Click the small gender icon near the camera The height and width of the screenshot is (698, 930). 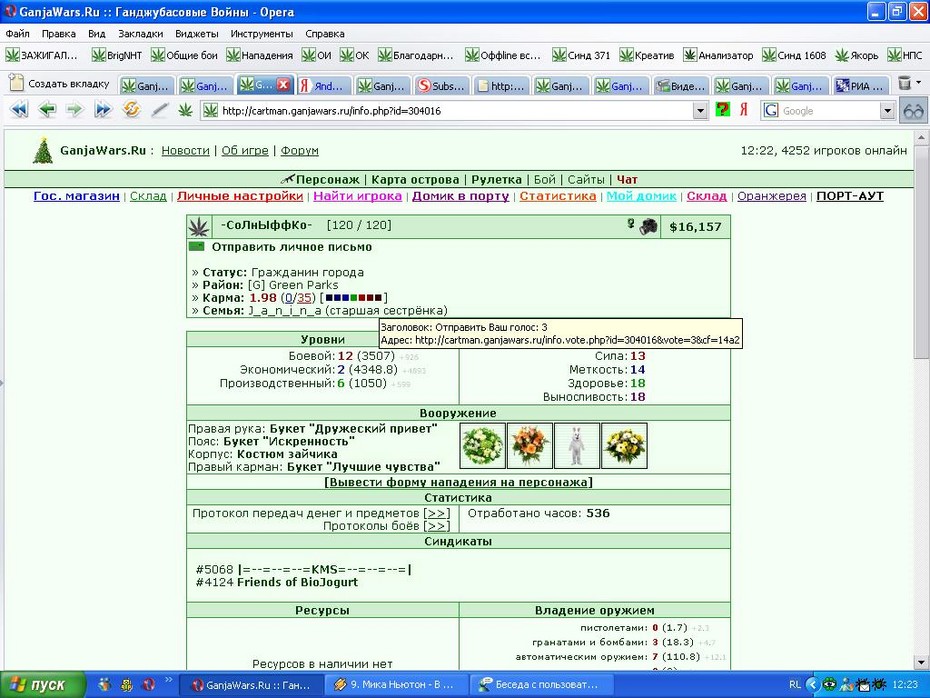(x=631, y=224)
